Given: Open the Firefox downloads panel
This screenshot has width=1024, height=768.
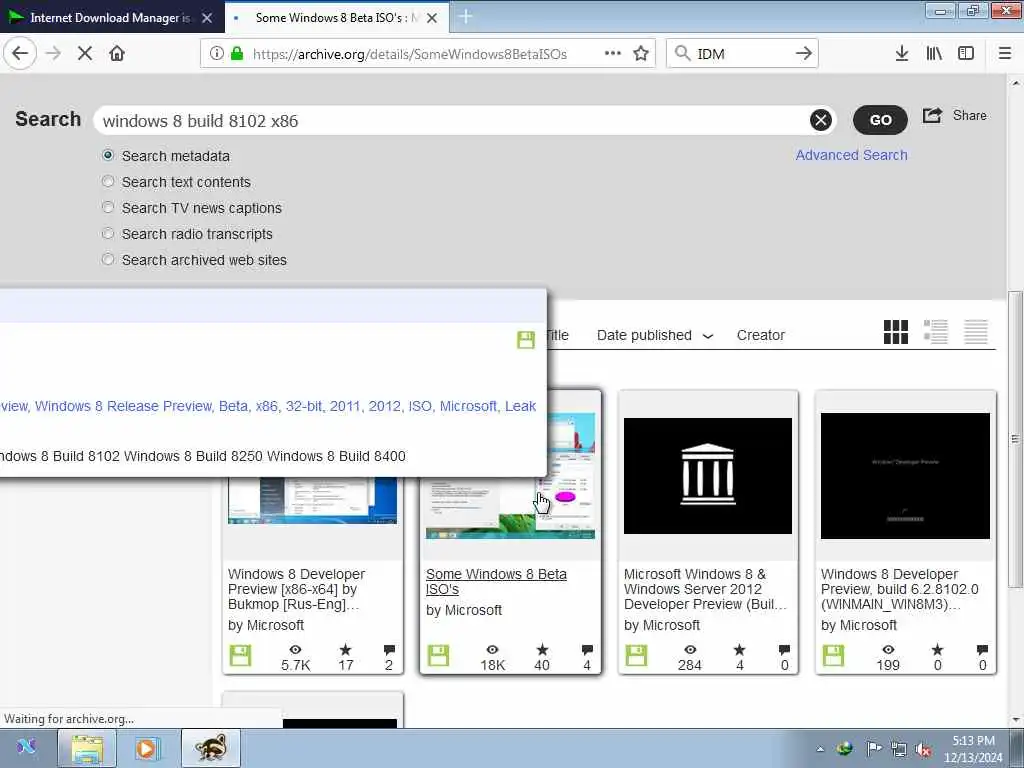Looking at the screenshot, I should (x=902, y=54).
